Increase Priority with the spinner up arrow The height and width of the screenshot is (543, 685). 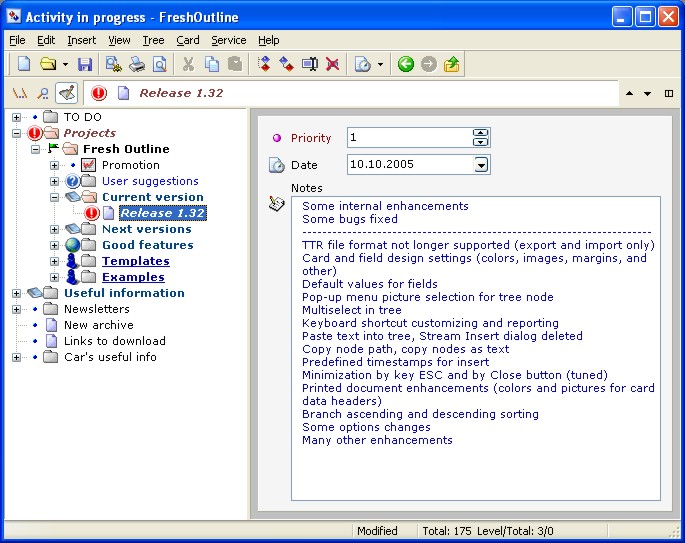[x=481, y=133]
